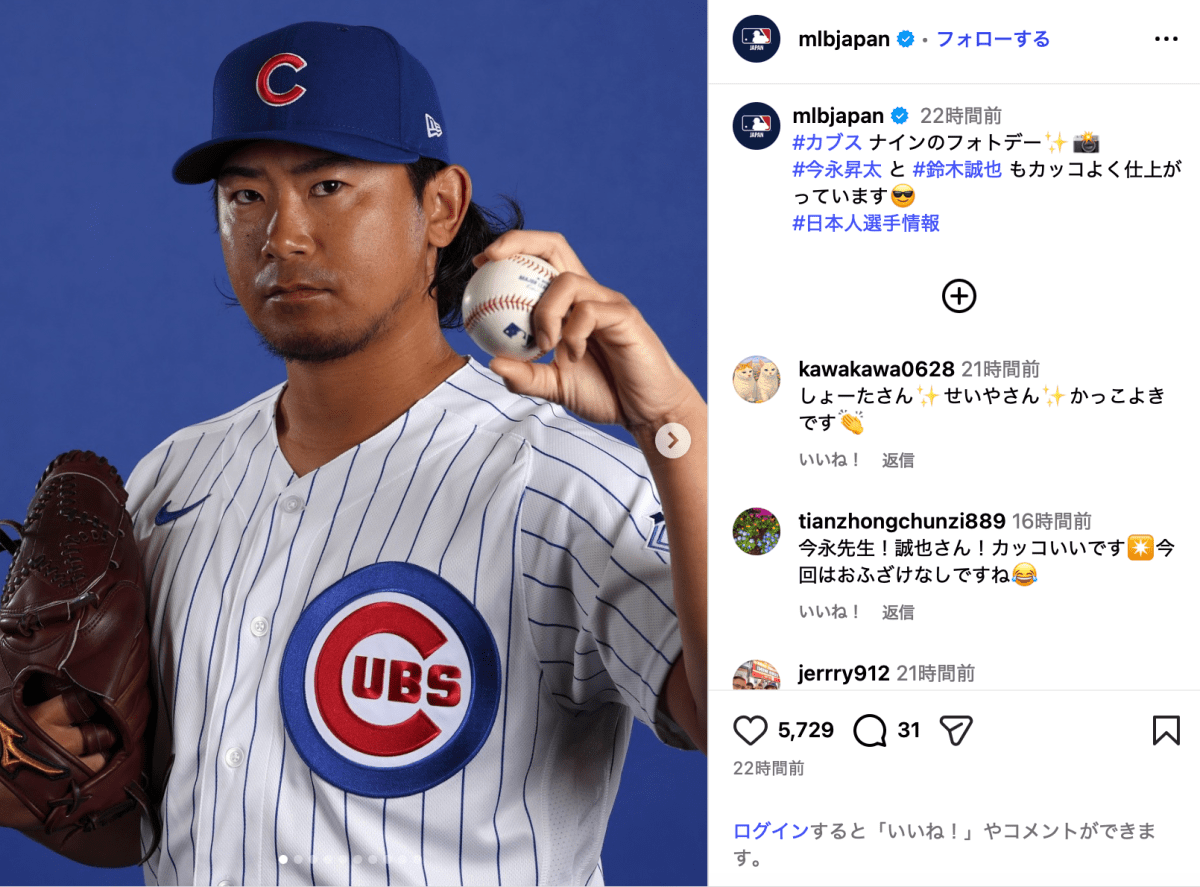This screenshot has width=1200, height=887.
Task: Like the post with the heart icon
Action: point(750,731)
